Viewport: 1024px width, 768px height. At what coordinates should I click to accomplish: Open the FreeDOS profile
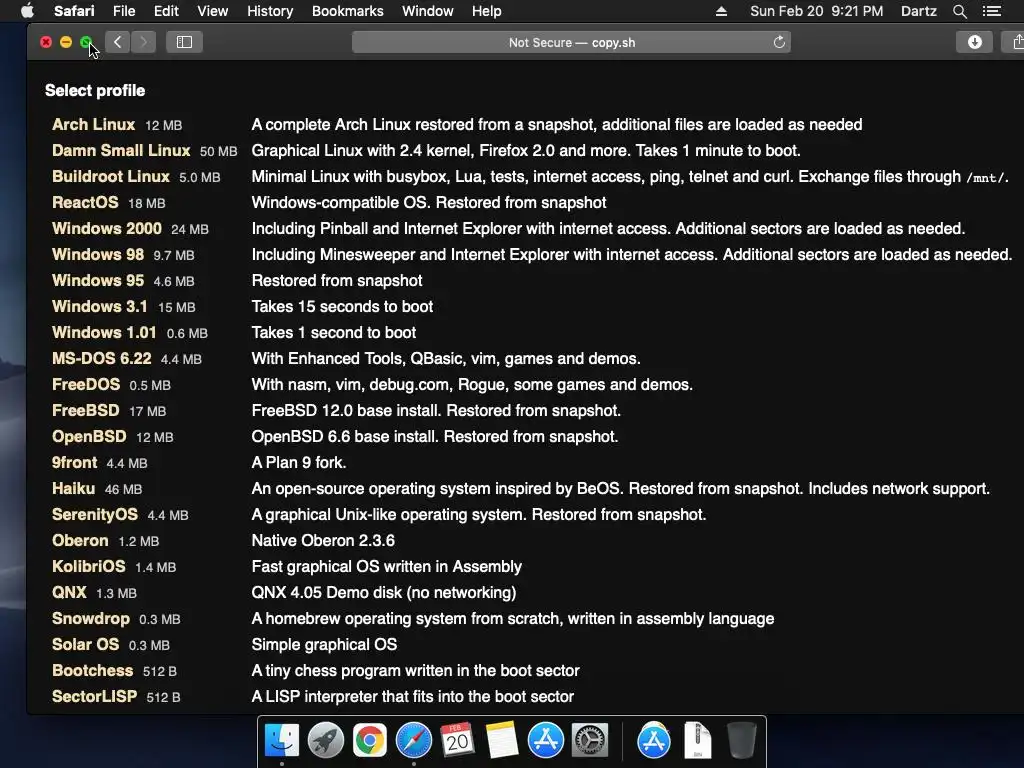coord(86,385)
